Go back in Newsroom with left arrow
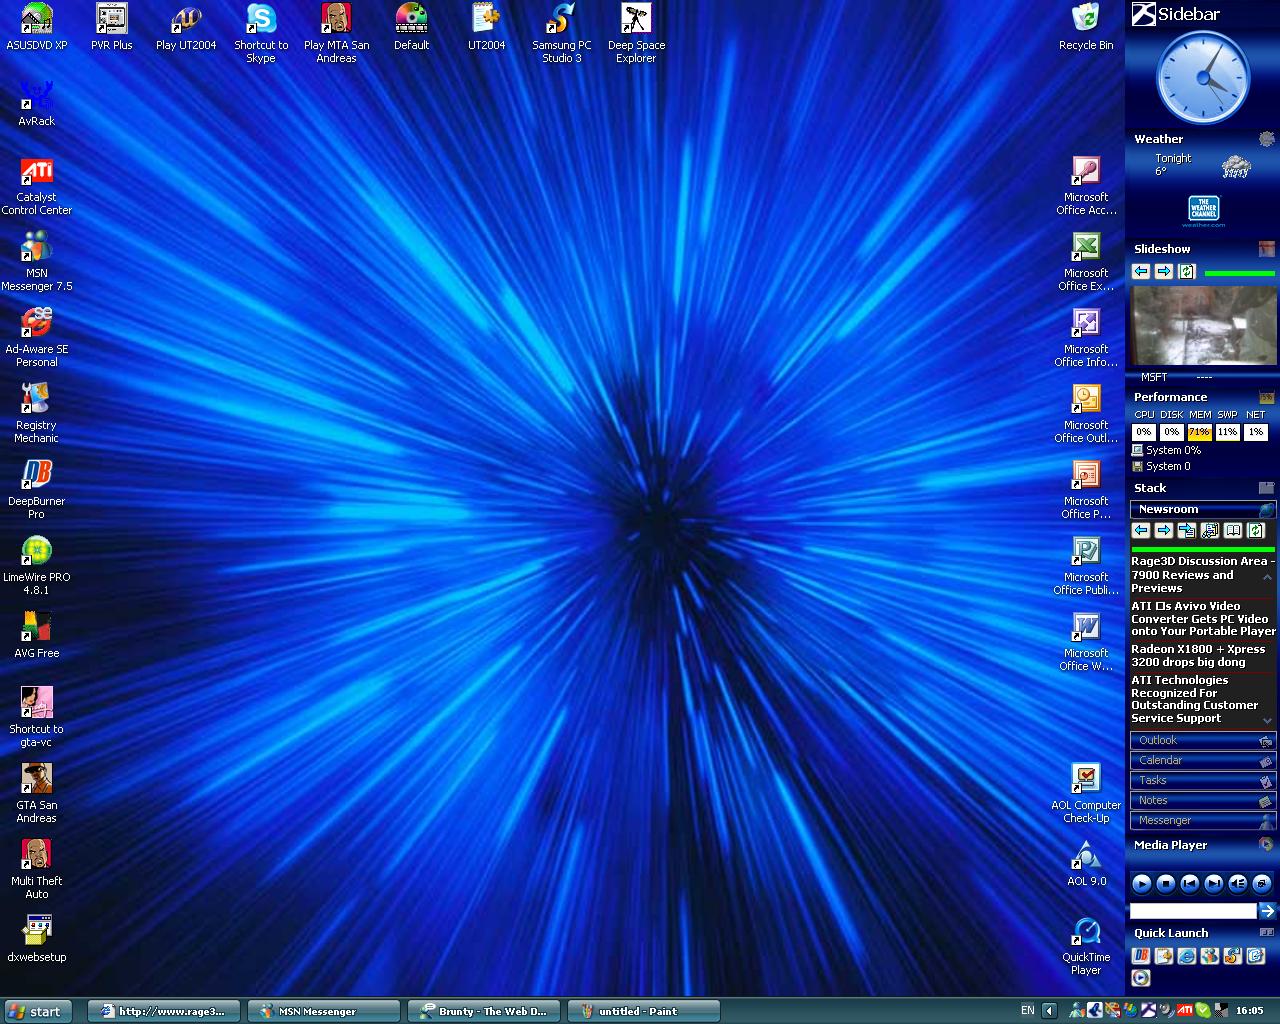Screen dimensions: 1280x1024 point(1141,531)
